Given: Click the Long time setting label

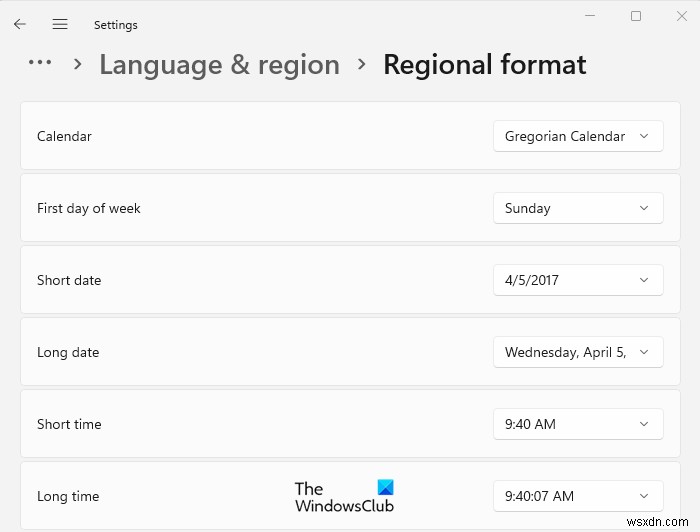Looking at the screenshot, I should point(68,496).
